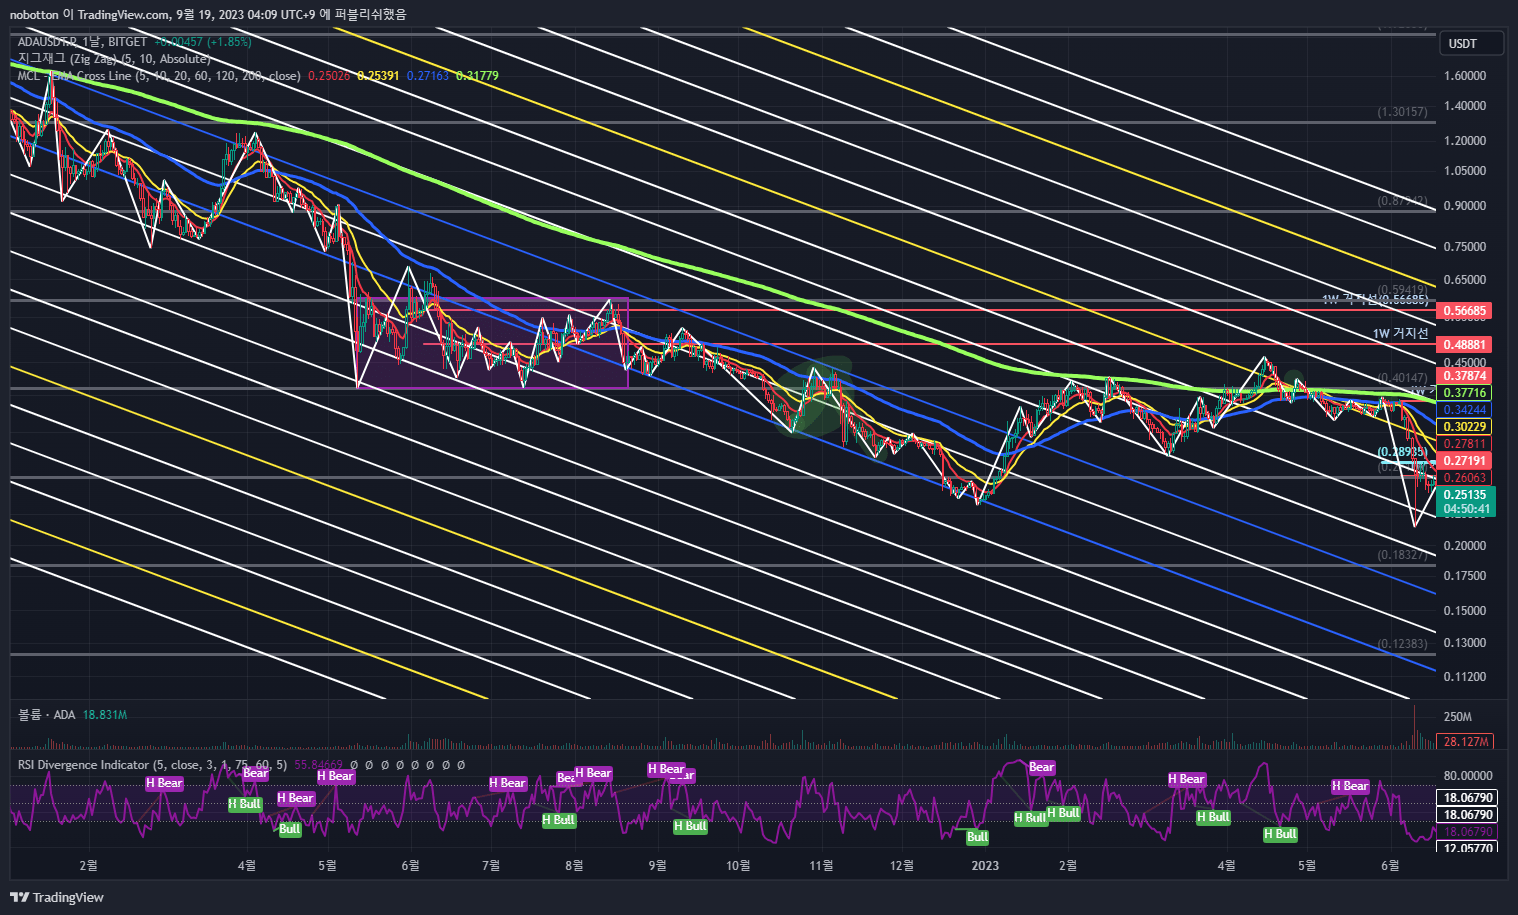Click the red EMA value 0.25026
The height and width of the screenshot is (915, 1518).
(x=329, y=76)
